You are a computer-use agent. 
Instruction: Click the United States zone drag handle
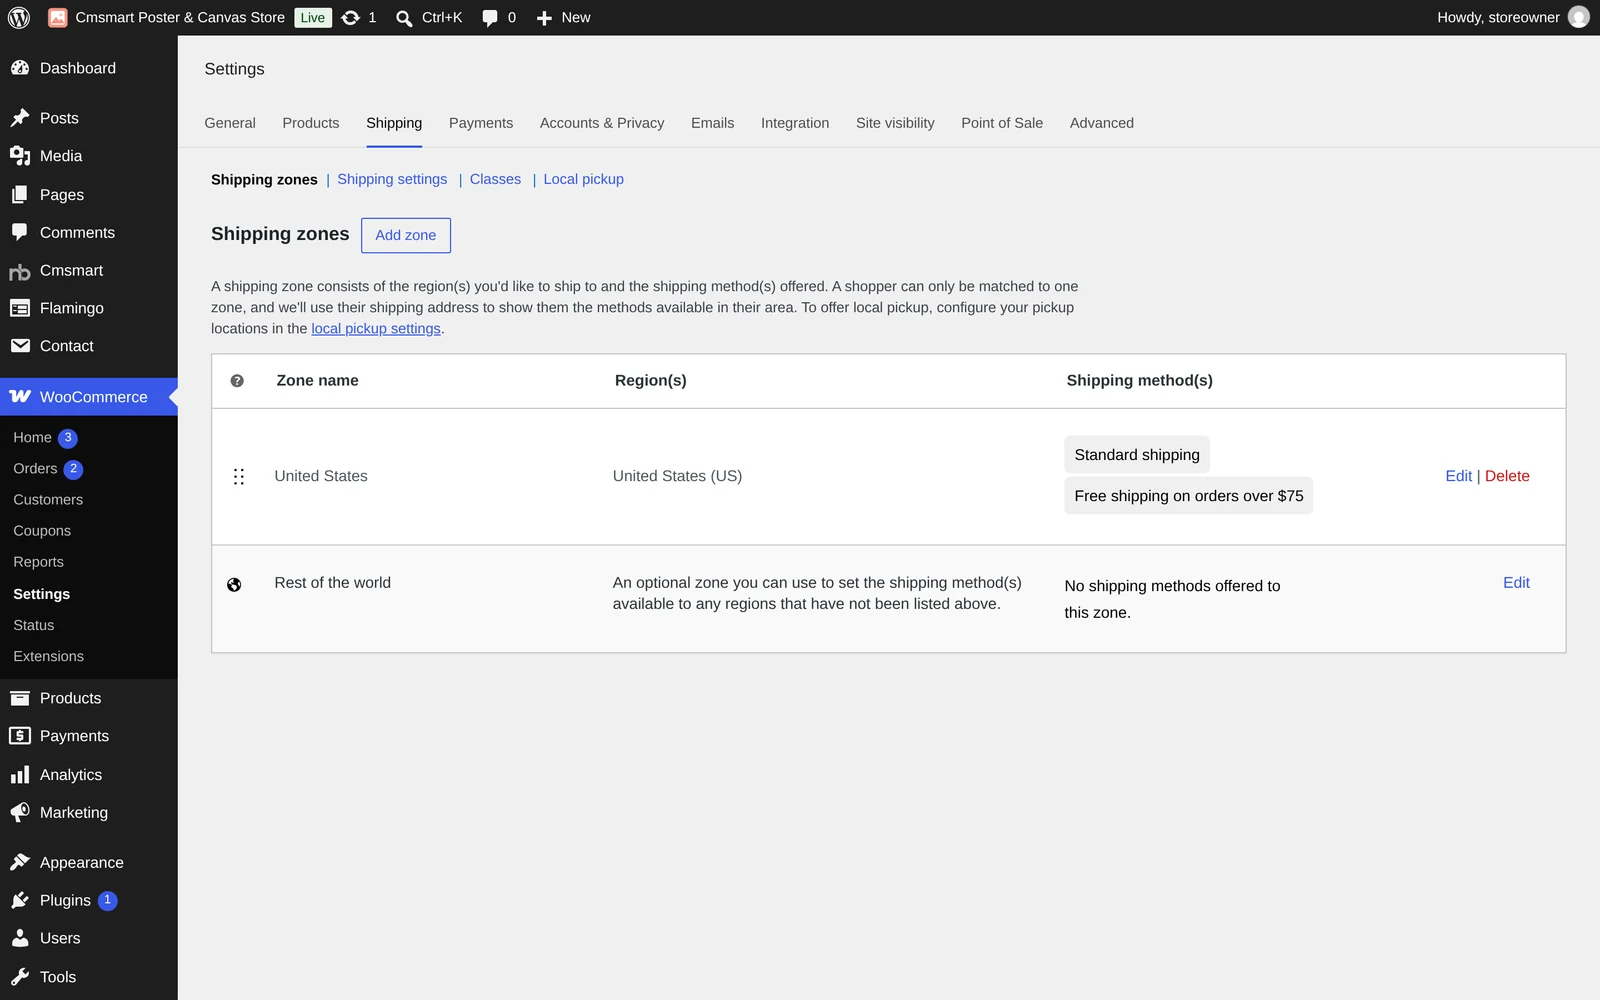239,477
